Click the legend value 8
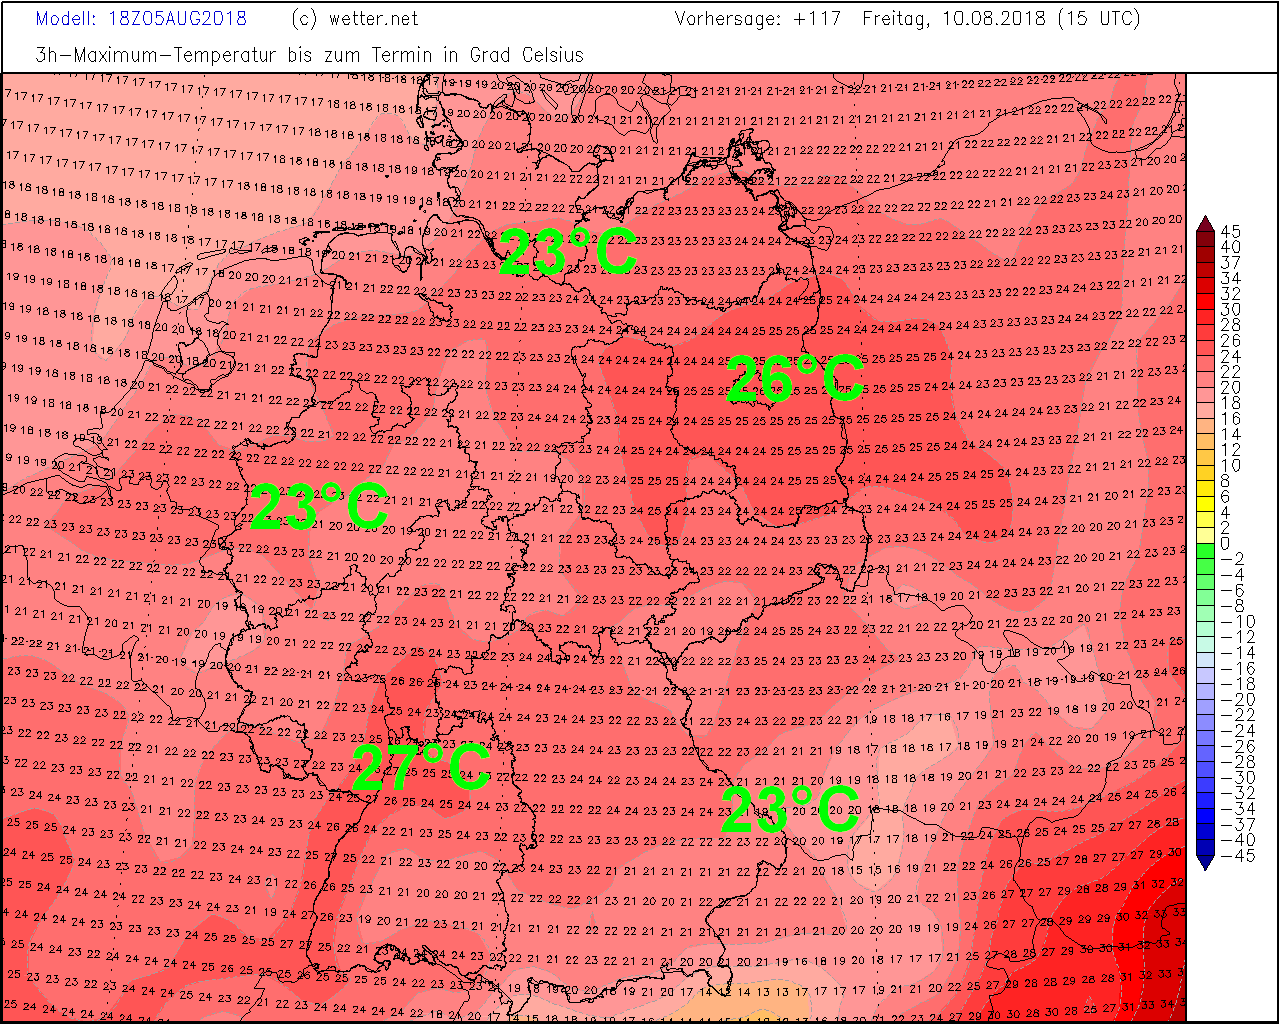Image resolution: width=1280 pixels, height=1024 pixels. [x=1225, y=481]
